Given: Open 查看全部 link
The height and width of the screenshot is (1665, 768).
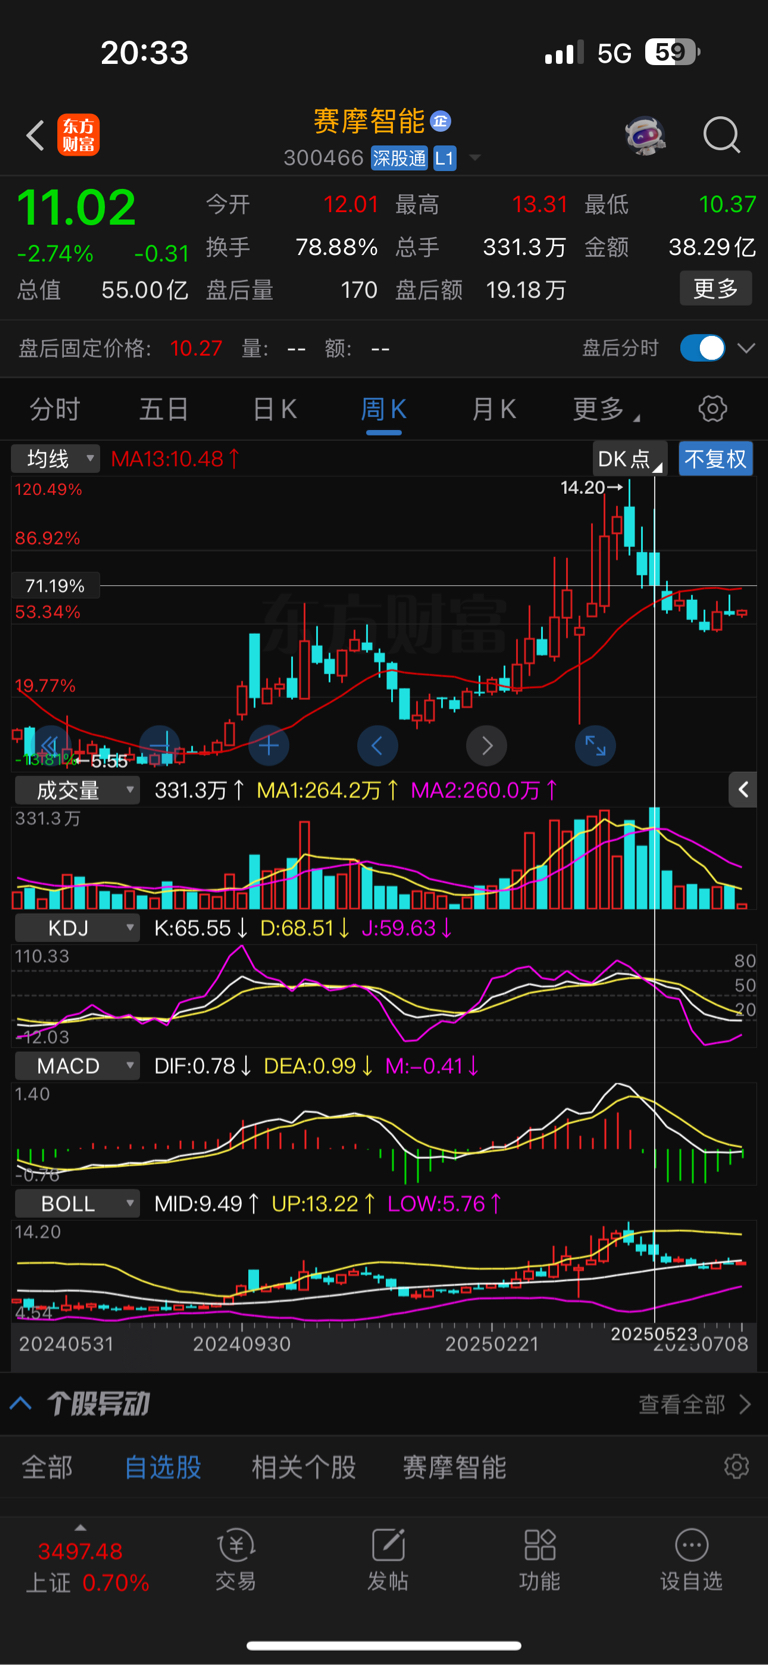Looking at the screenshot, I should coord(694,1404).
